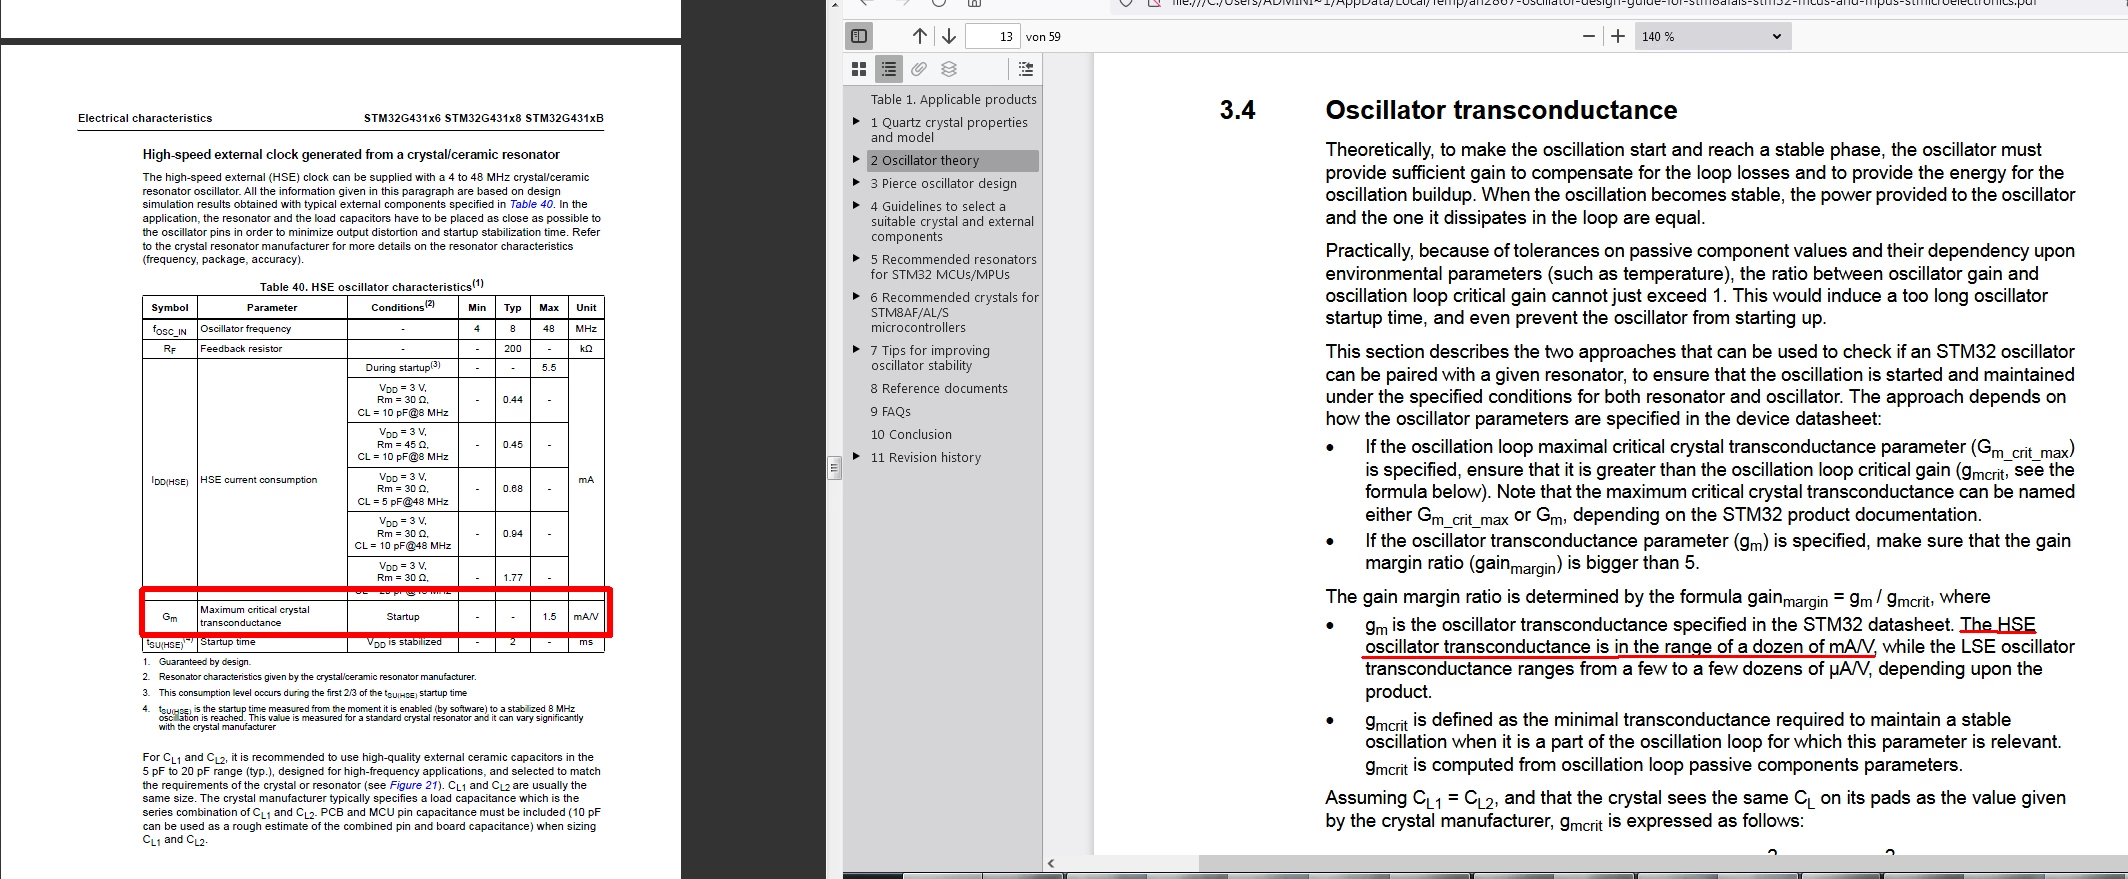The image size is (2128, 879).
Task: Click the 'Table 40. HSE oscillator characteristics' caption
Action: [372, 286]
